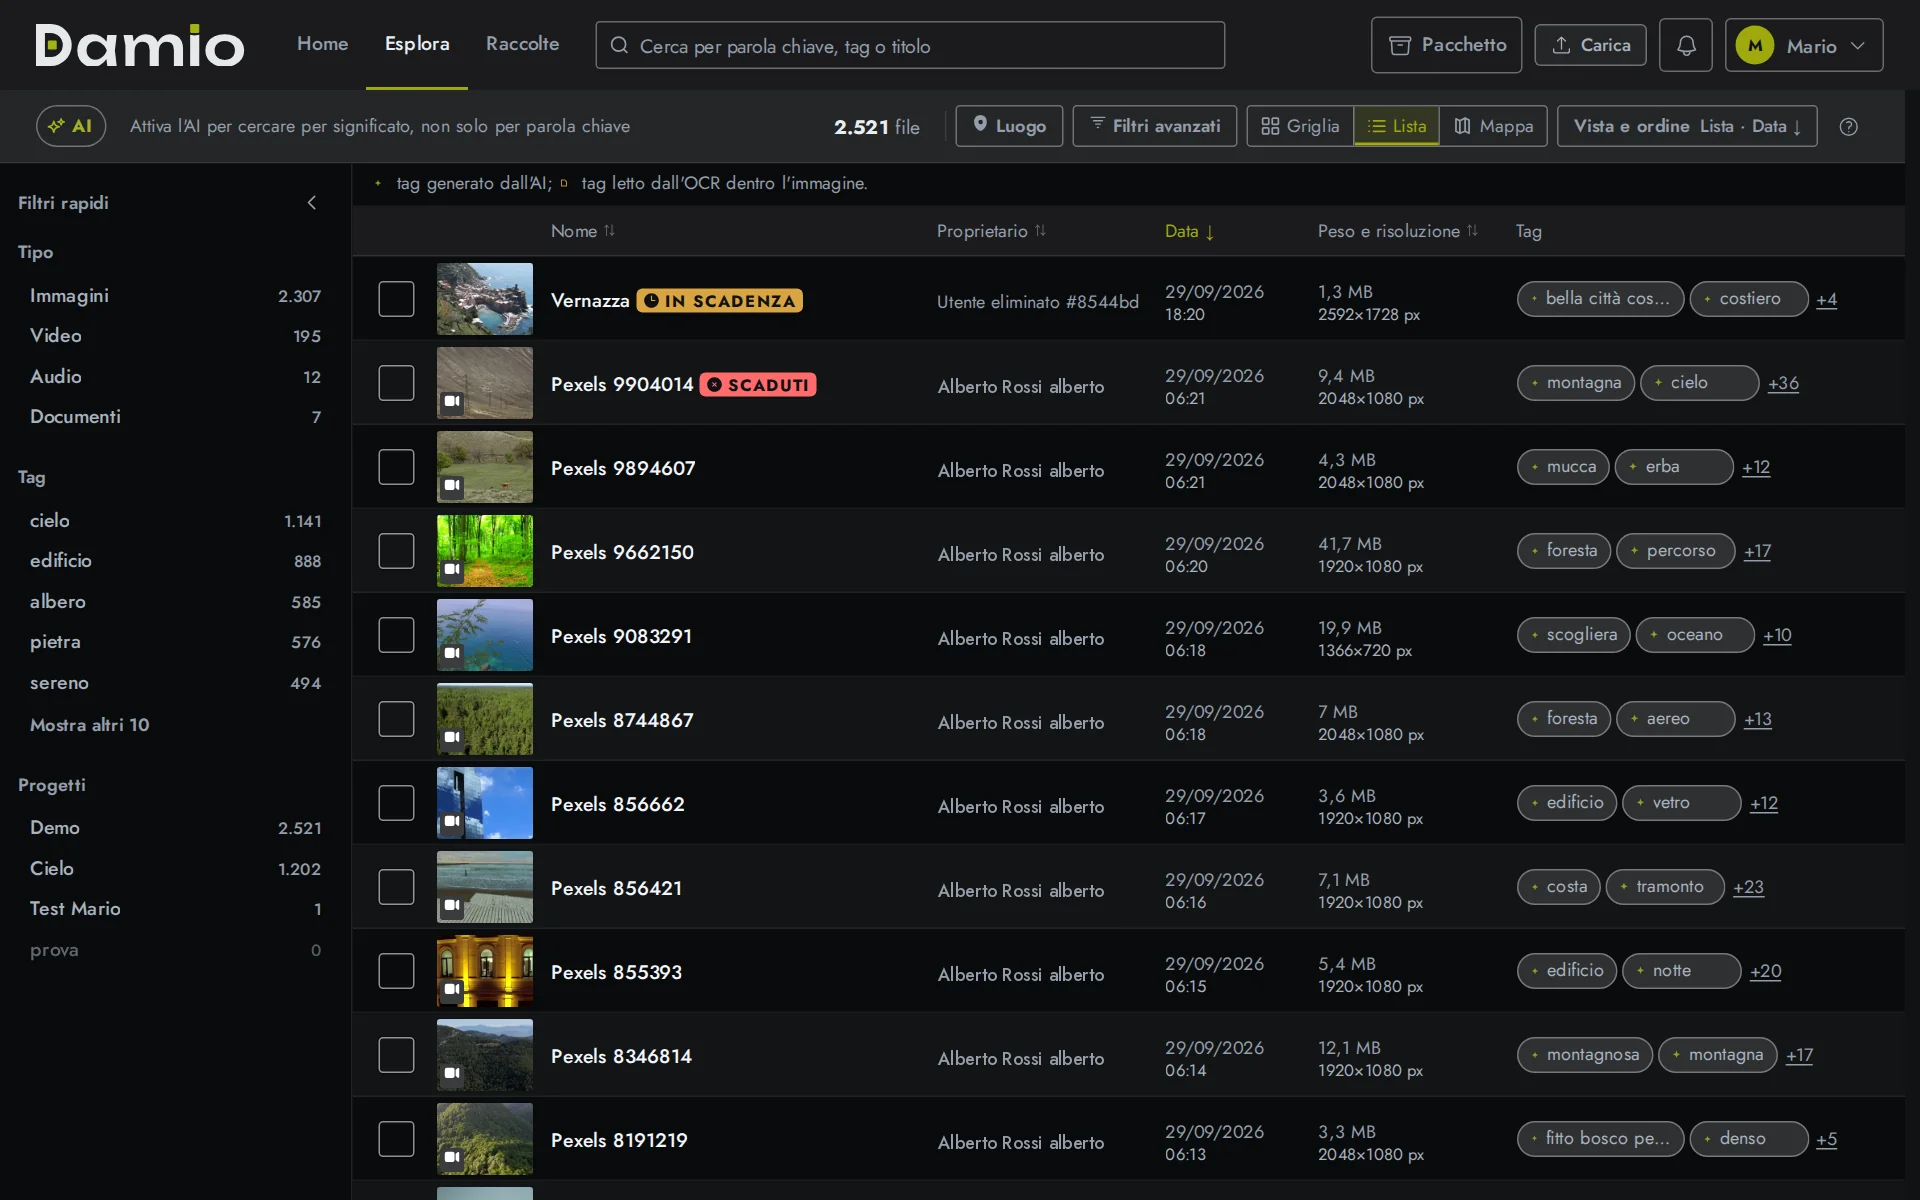Click the Carica upload button
Viewport: 1920px width, 1200px height.
1590,45
